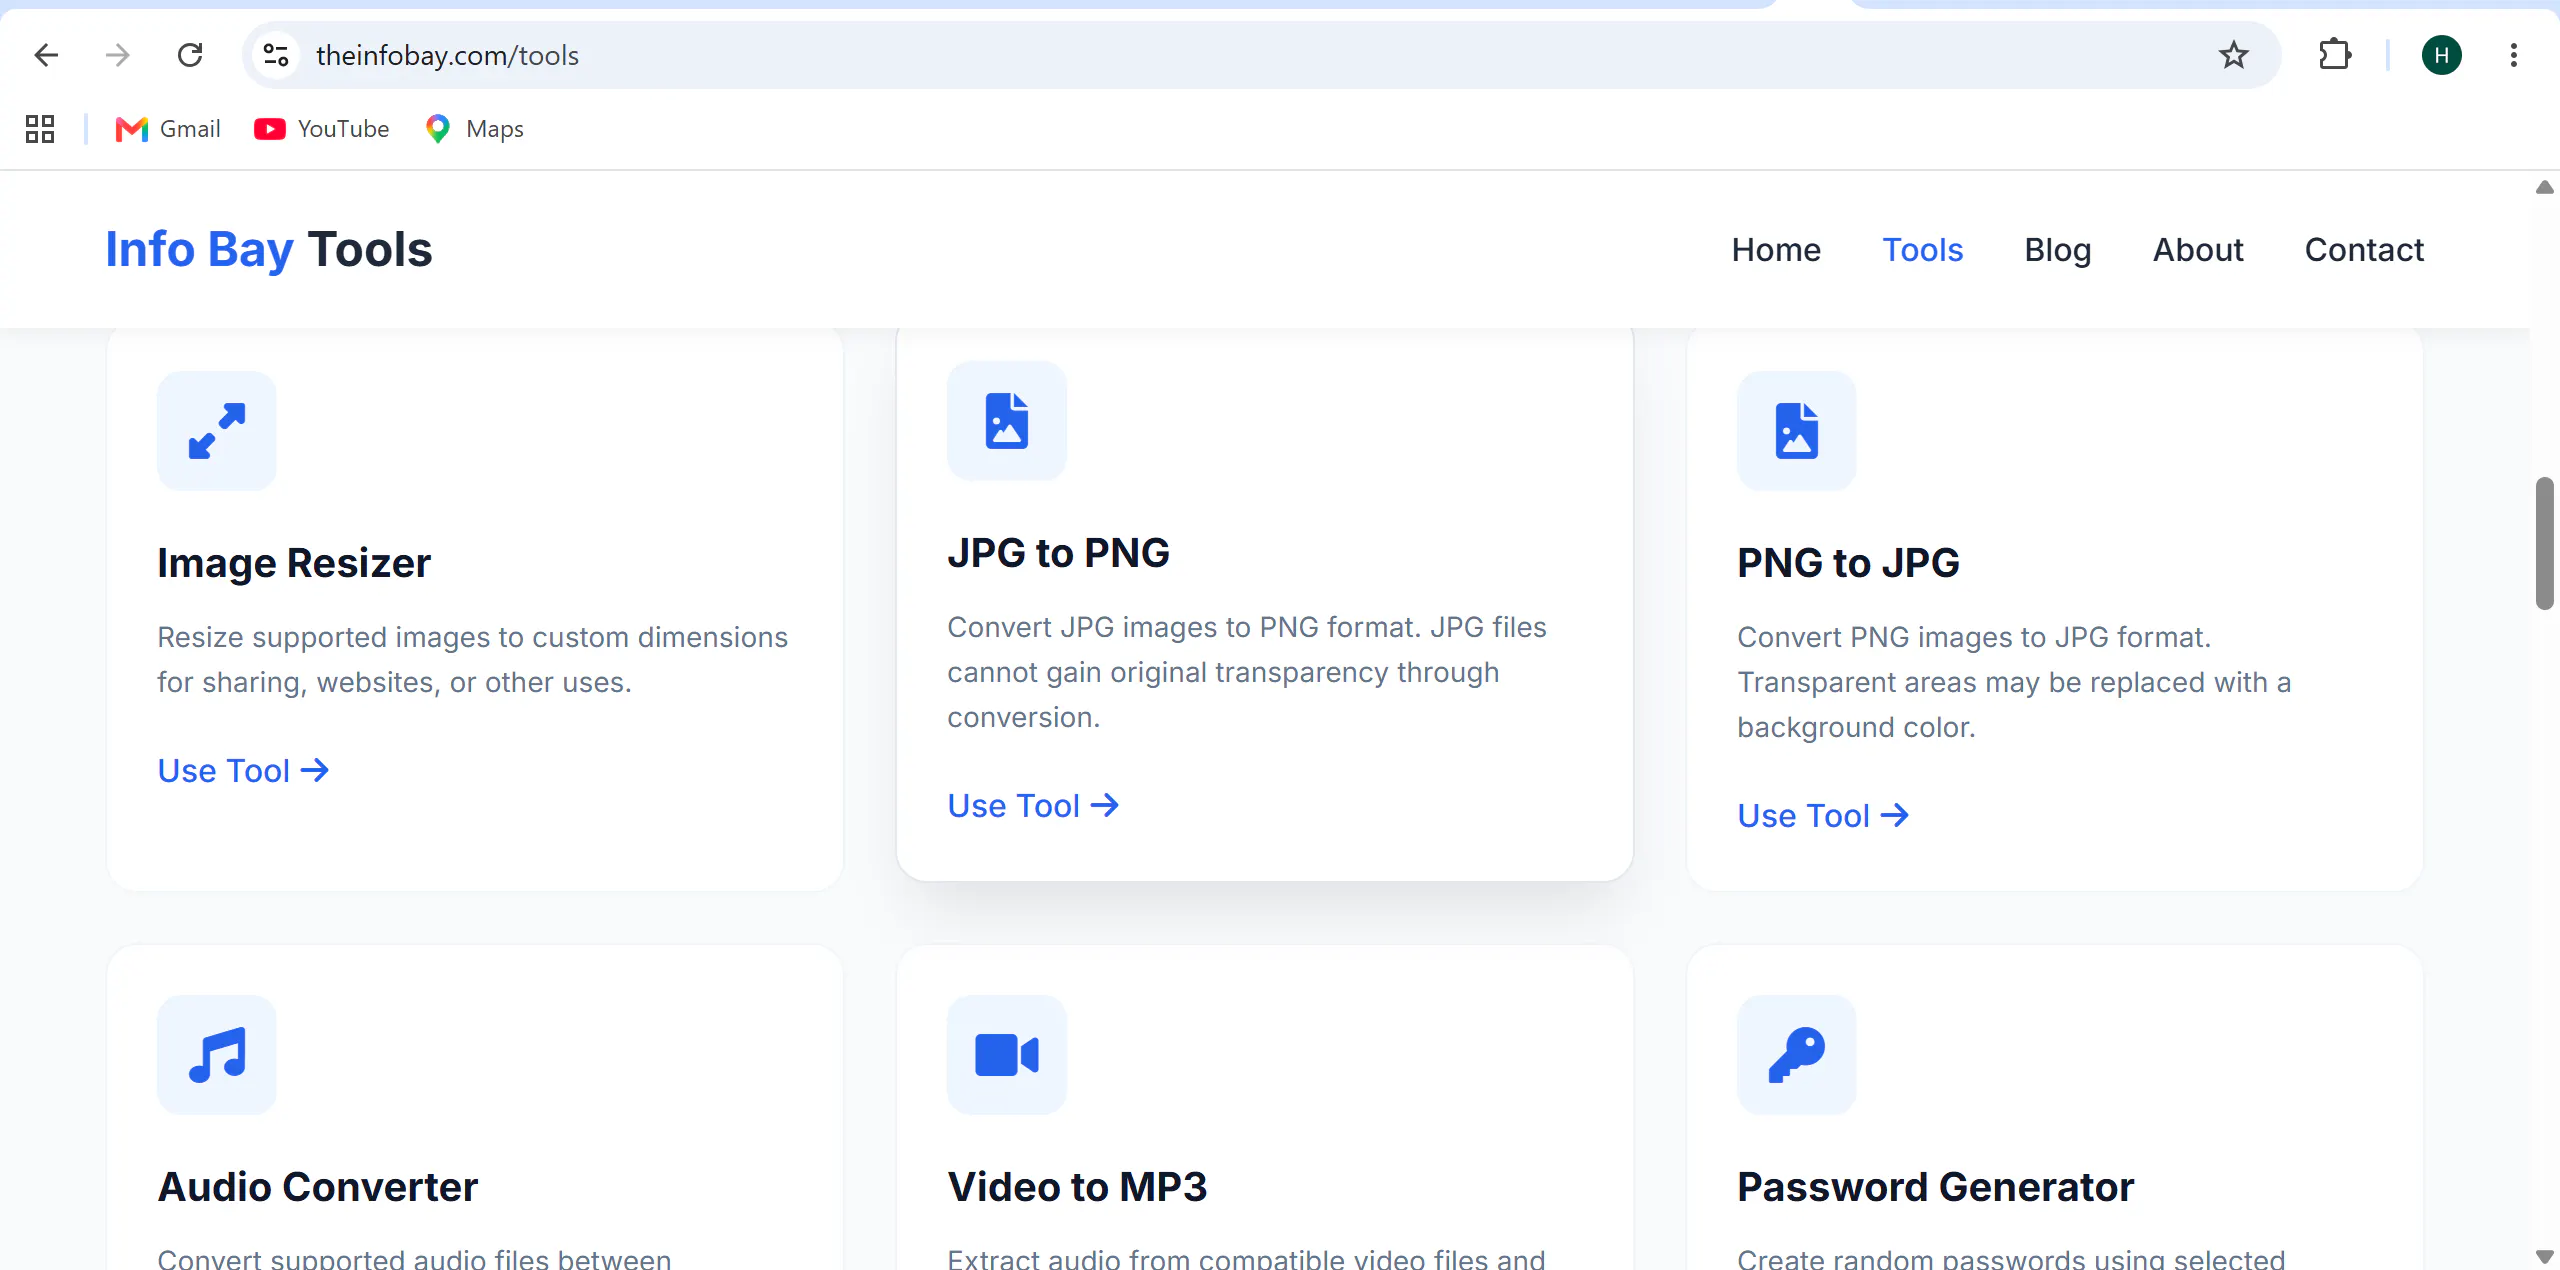
Task: Open the apps grid in bookmarks bar
Action: point(40,129)
